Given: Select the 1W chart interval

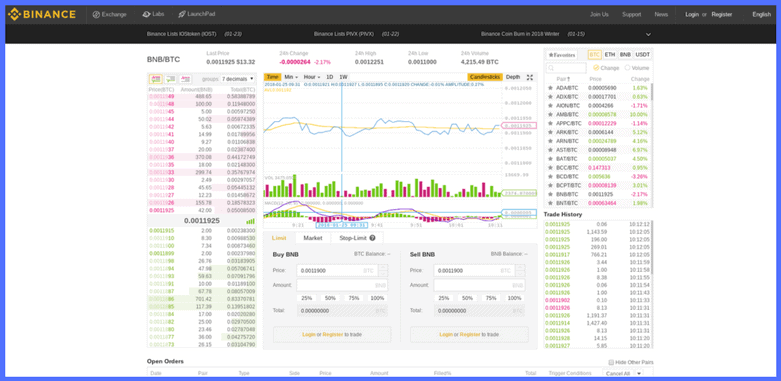Looking at the screenshot, I should coord(343,77).
